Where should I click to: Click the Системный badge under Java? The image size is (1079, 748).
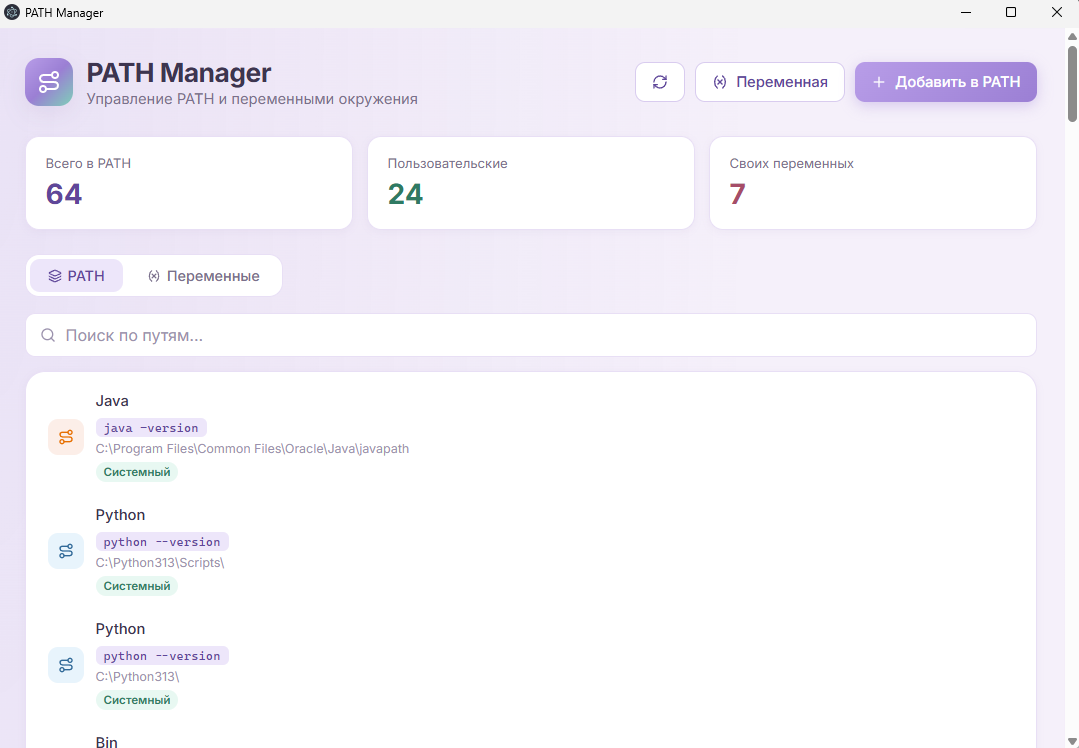[x=137, y=472]
